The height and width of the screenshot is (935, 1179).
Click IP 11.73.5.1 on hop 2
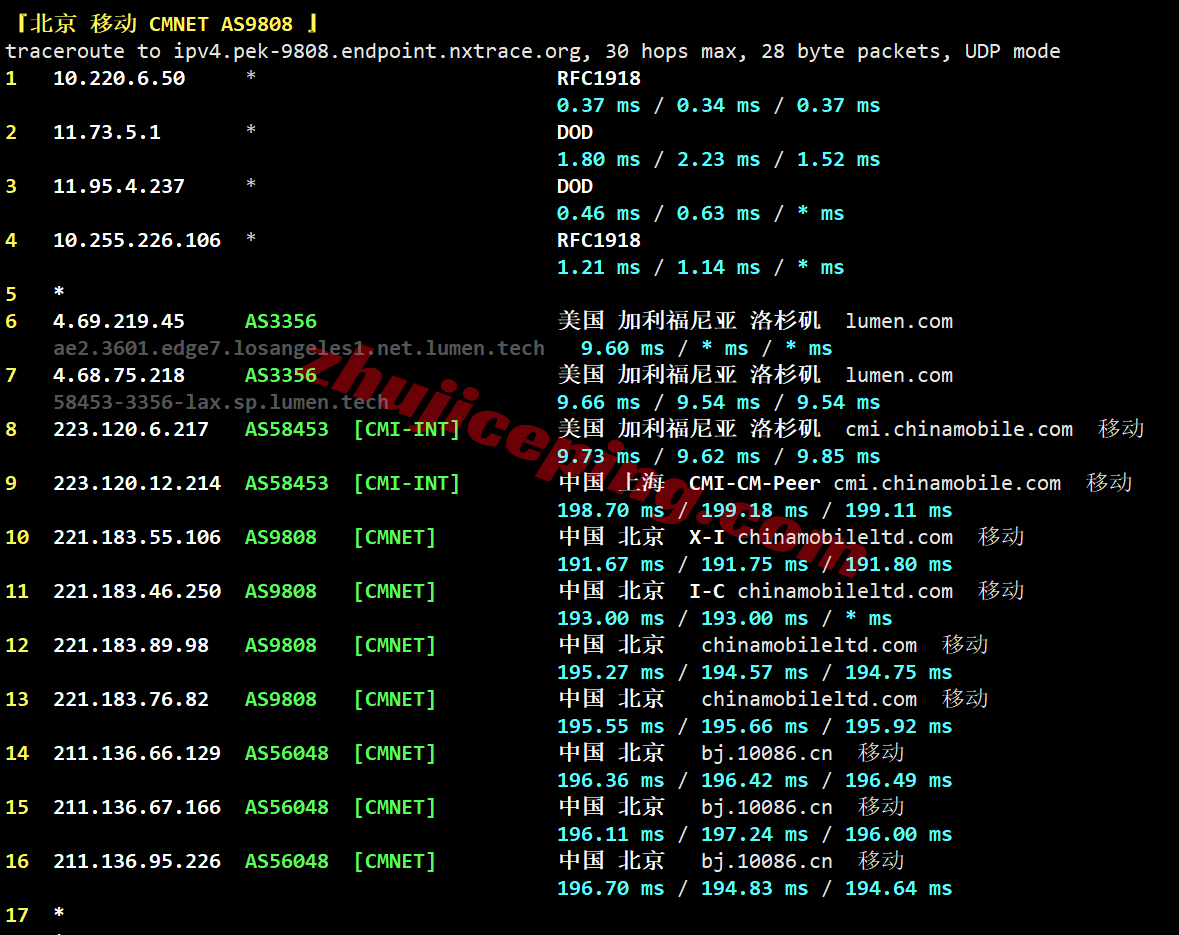pyautogui.click(x=107, y=132)
